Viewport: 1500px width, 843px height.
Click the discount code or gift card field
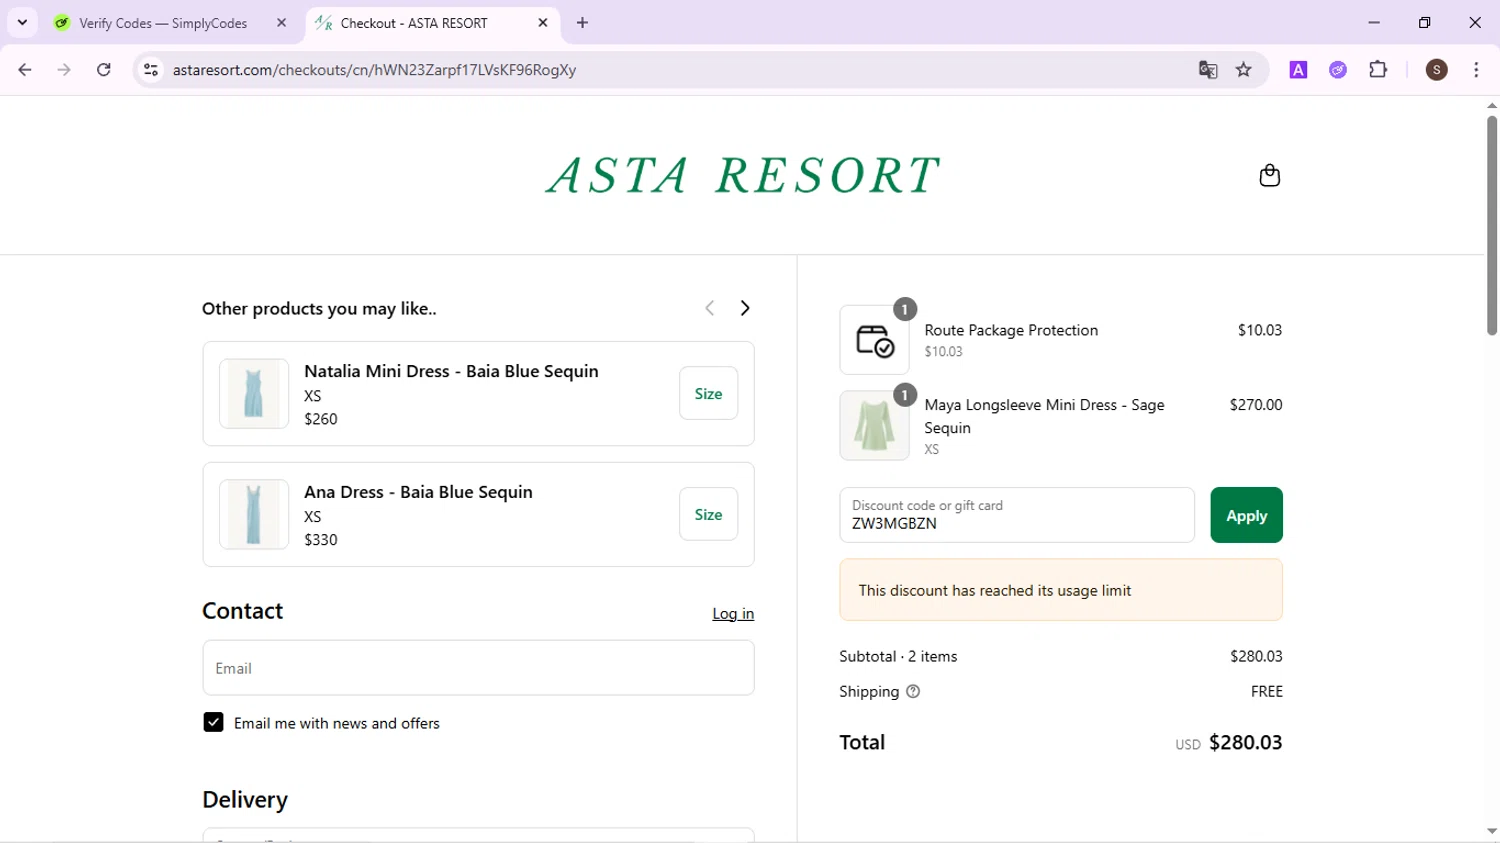click(x=1017, y=515)
